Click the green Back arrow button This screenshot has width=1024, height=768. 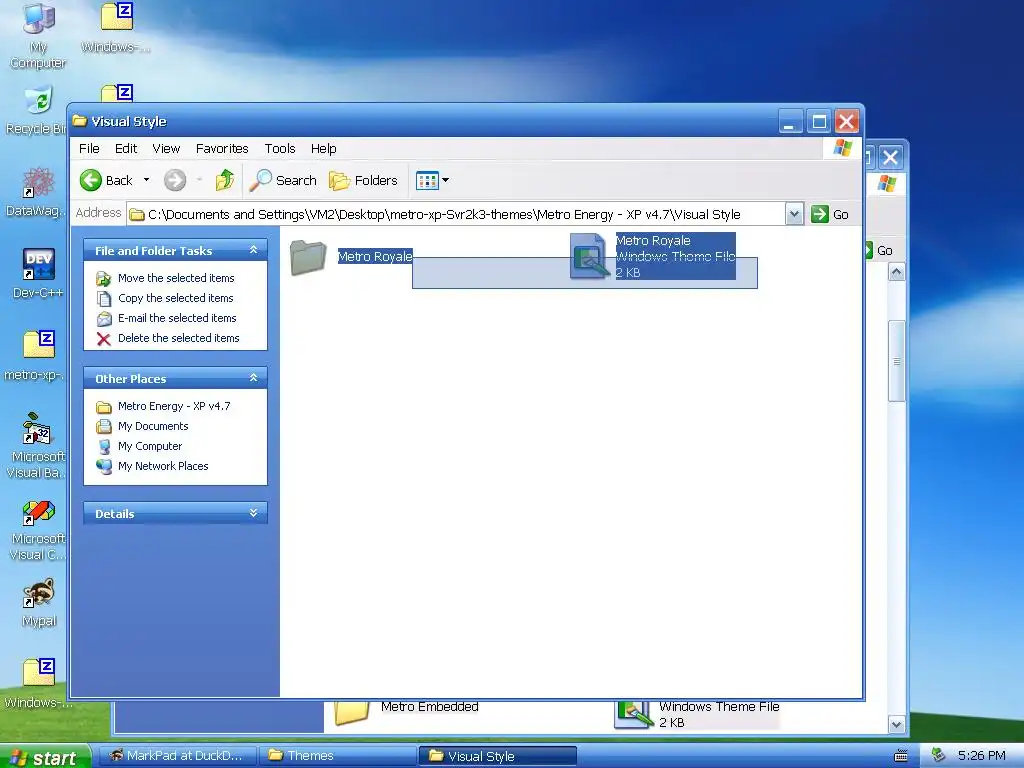(91, 180)
